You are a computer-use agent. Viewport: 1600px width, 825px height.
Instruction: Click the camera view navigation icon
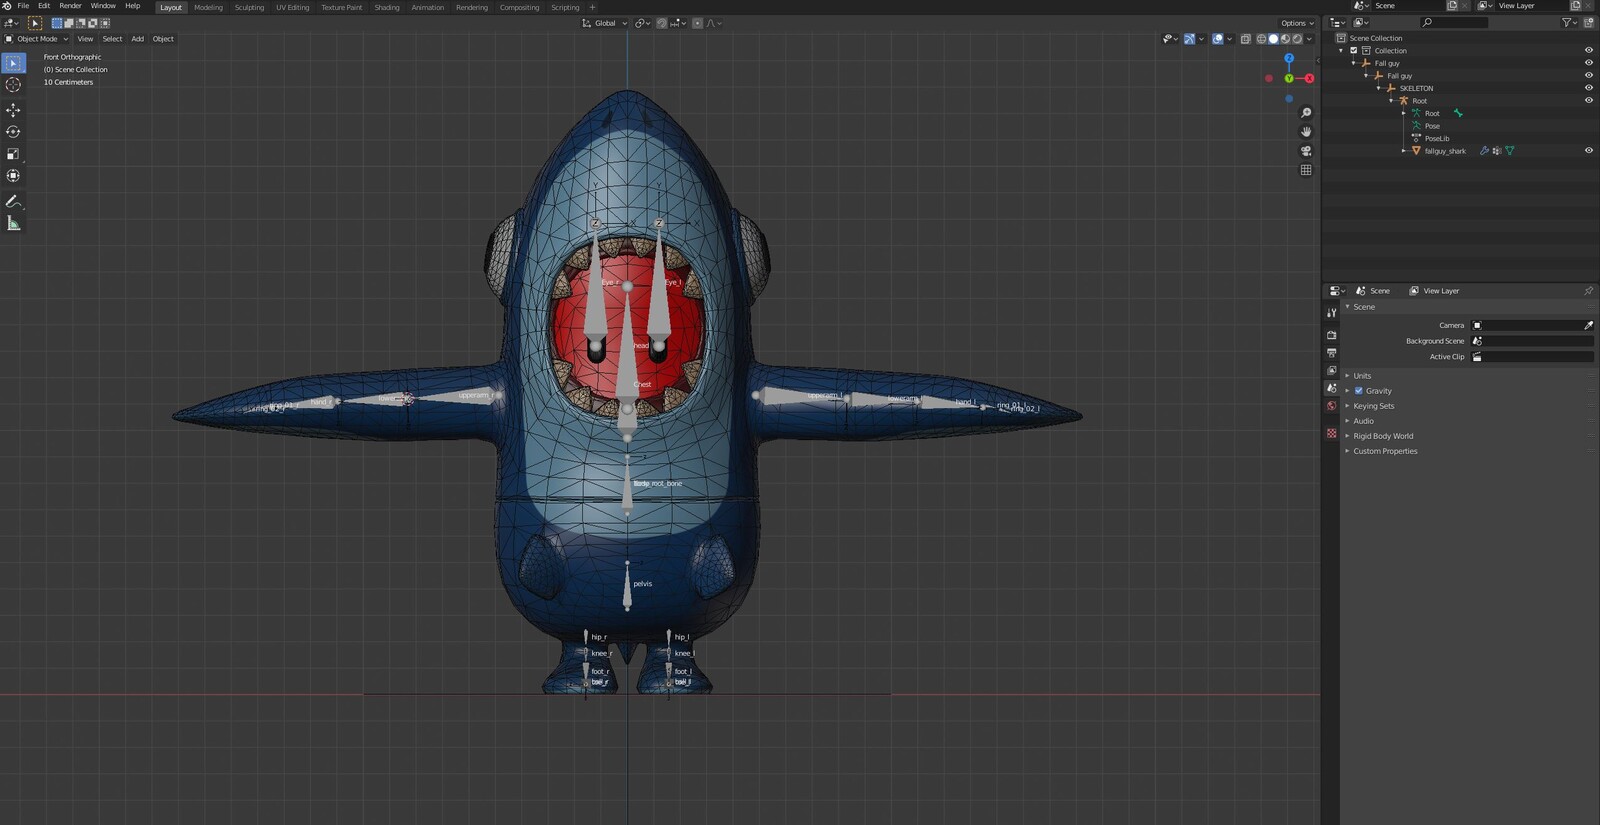coord(1306,151)
